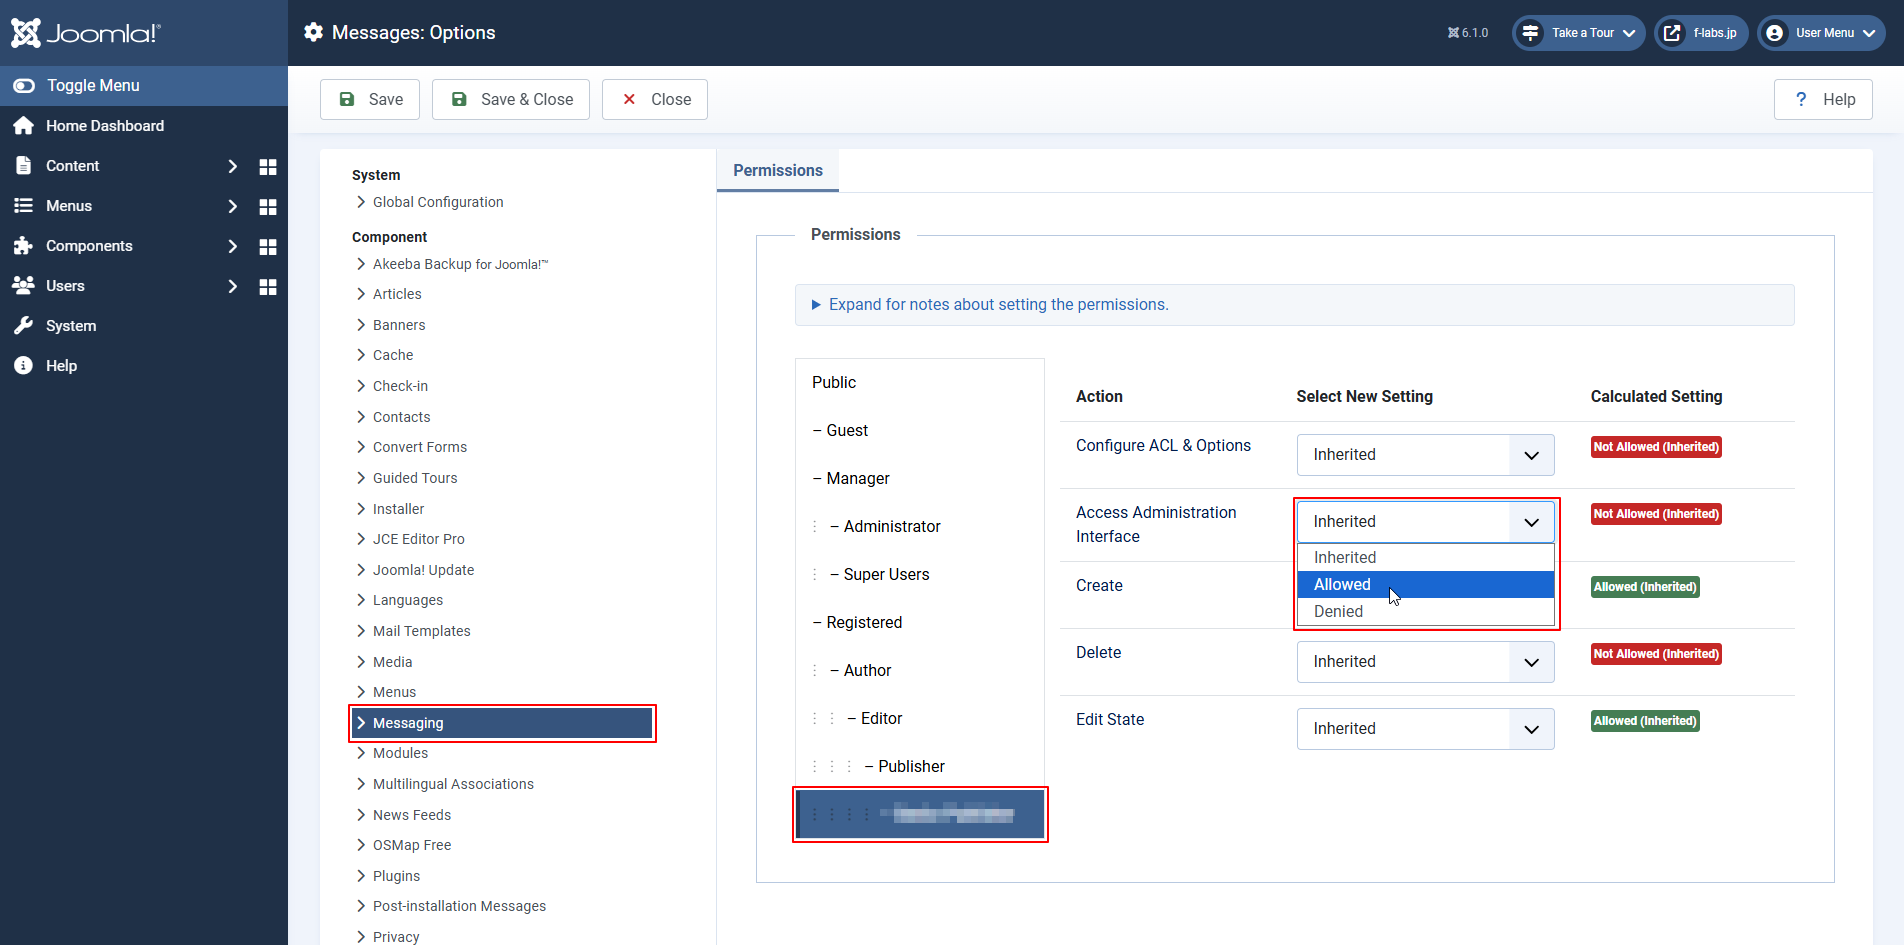
Task: Open the User Menu dropdown
Action: [x=1821, y=33]
